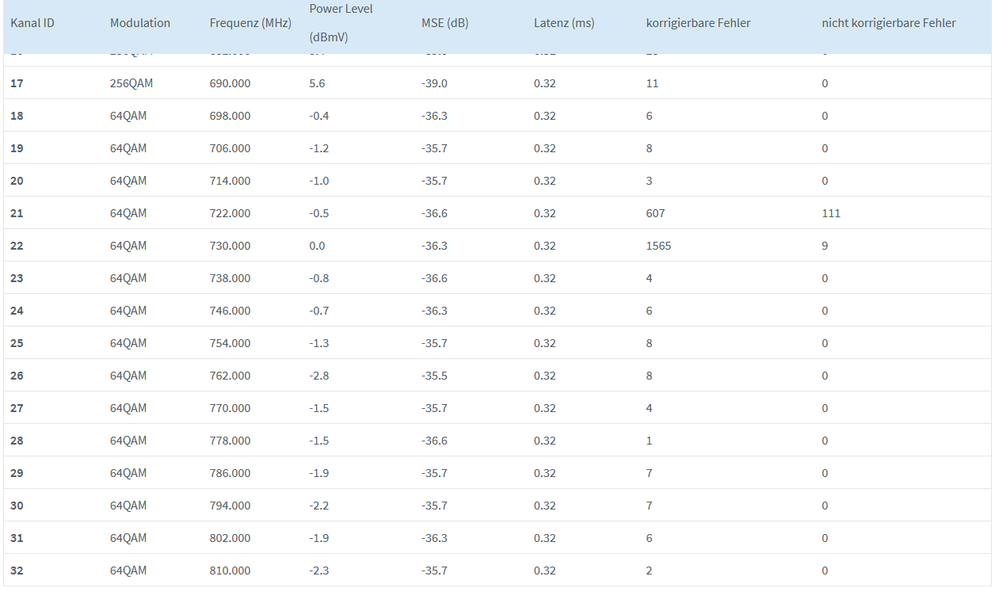The width and height of the screenshot is (999, 615).
Task: Select the channel 28 row ID
Action: pyautogui.click(x=17, y=441)
